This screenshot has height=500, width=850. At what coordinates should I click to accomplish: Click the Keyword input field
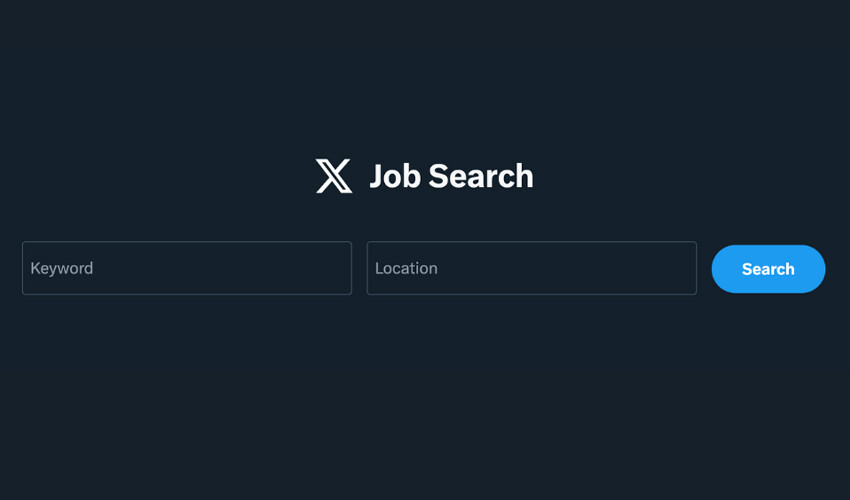(187, 268)
